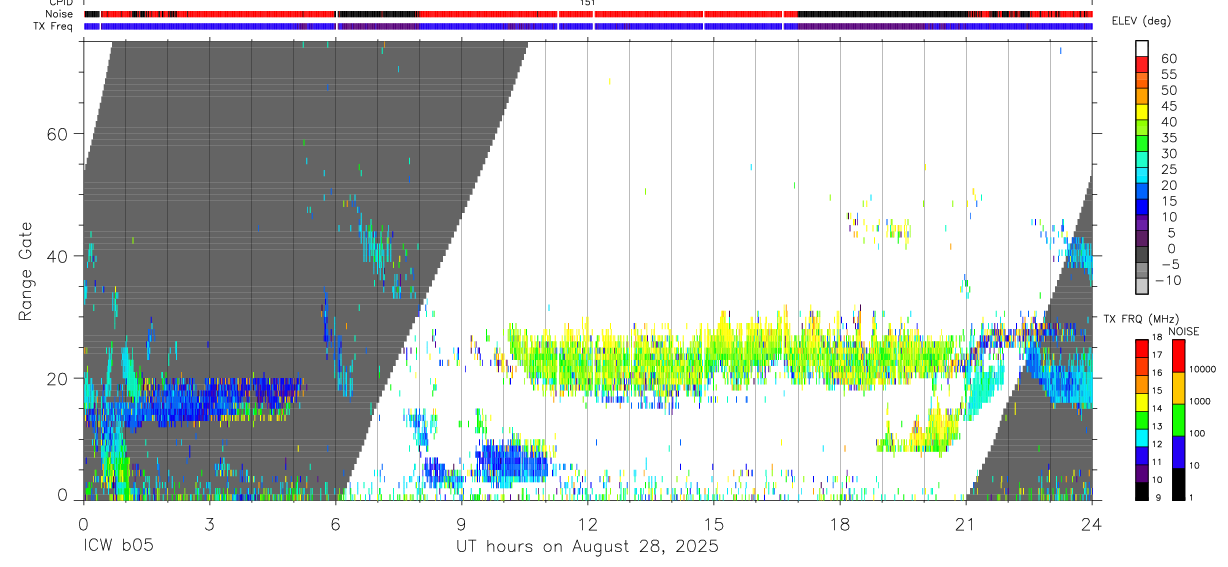Screen dimensions: 1228x567
Task: Click the Noise color strip above the plot
Action: pos(588,14)
